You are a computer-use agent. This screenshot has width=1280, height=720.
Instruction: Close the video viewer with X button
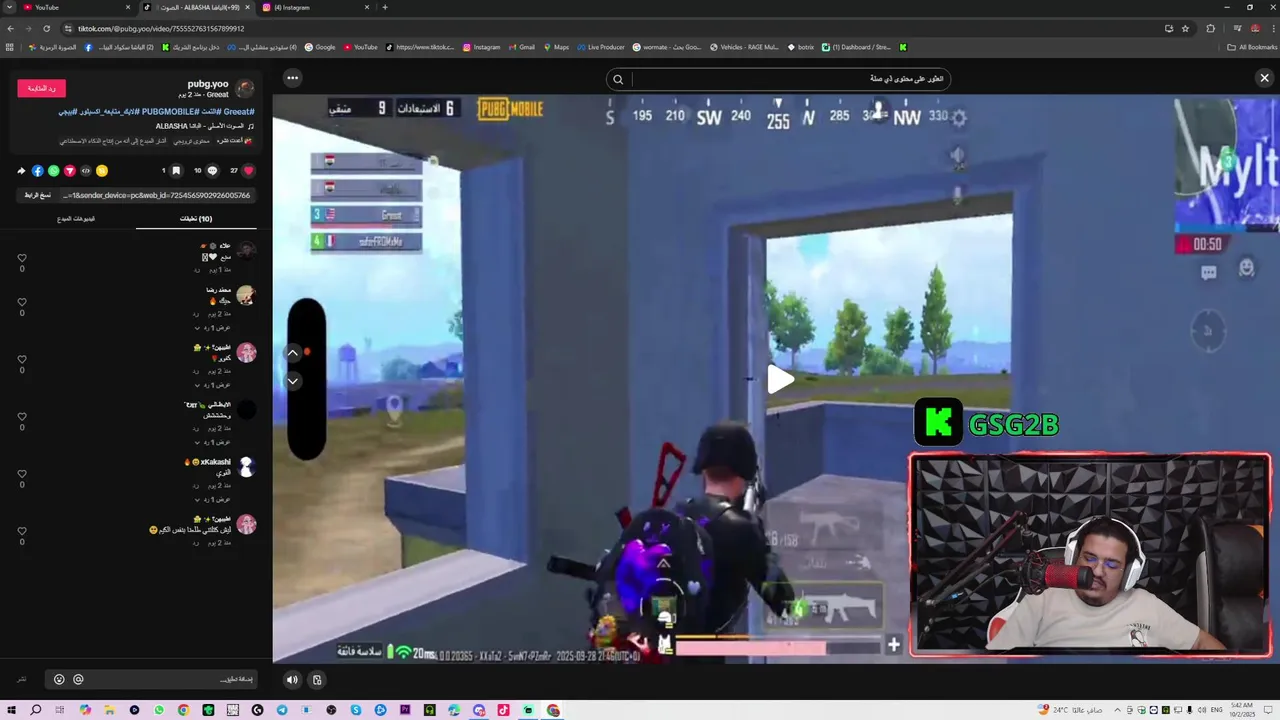1264,78
